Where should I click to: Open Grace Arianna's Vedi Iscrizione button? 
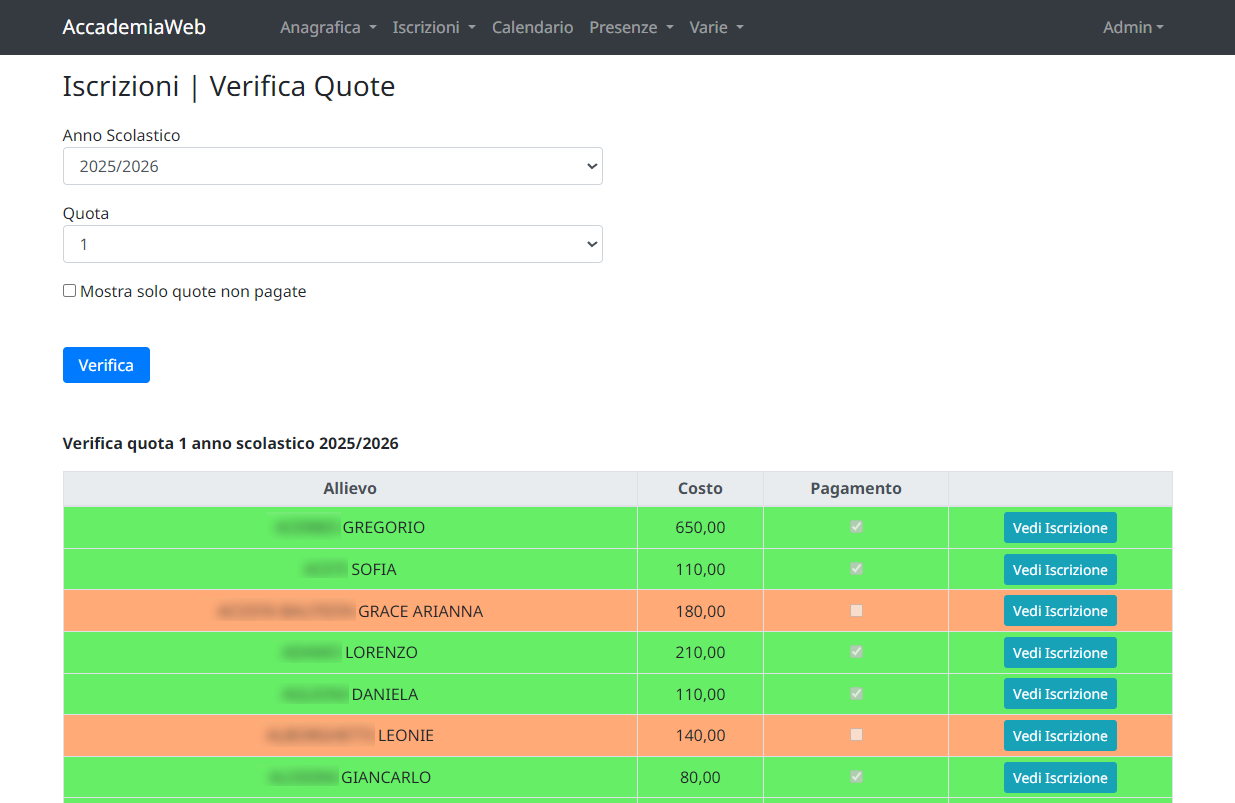(1060, 610)
